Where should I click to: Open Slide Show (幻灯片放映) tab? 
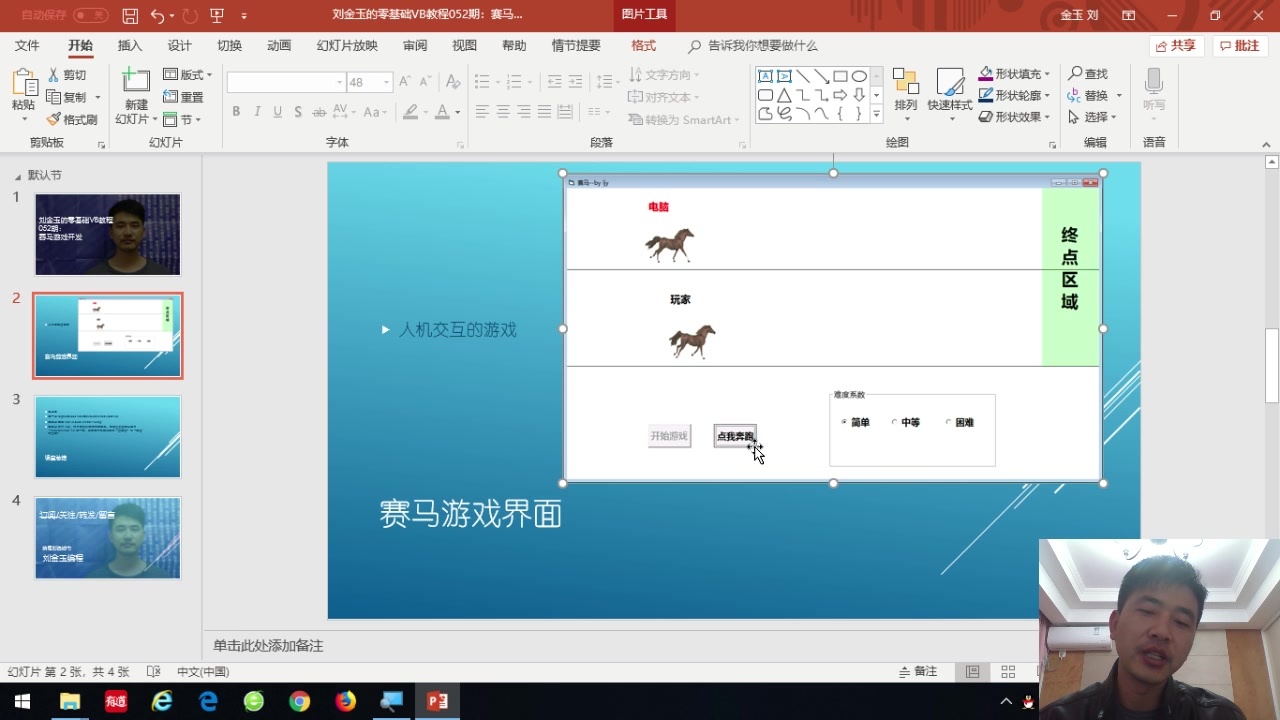tap(347, 46)
